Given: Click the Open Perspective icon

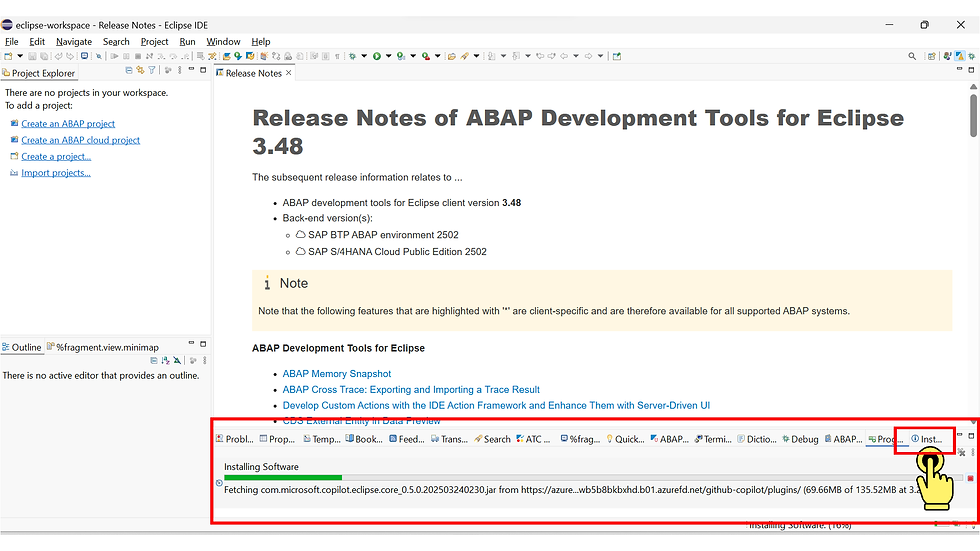Looking at the screenshot, I should [x=931, y=56].
